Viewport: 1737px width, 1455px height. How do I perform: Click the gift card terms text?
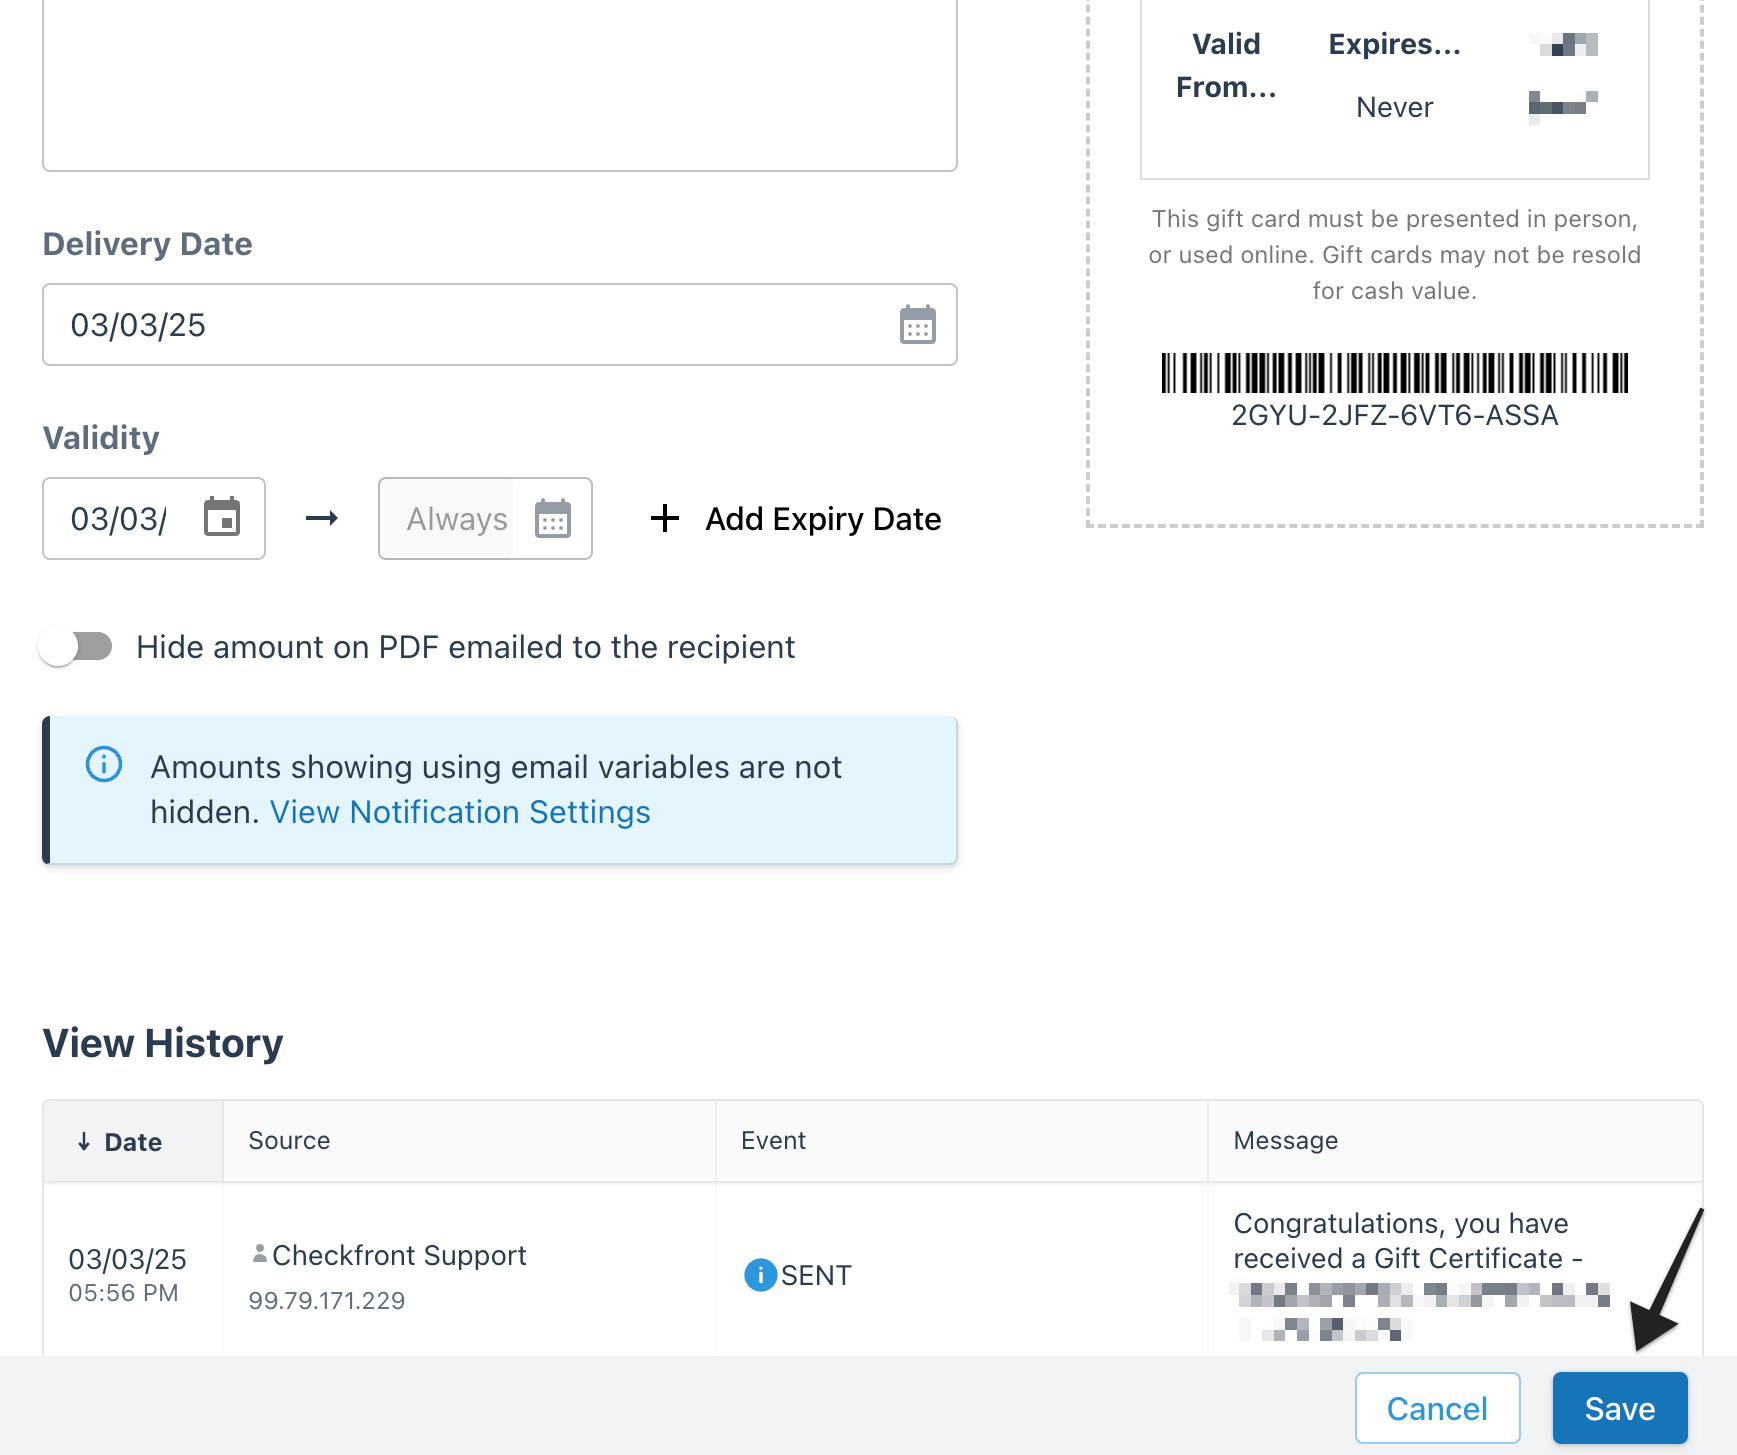1394,255
